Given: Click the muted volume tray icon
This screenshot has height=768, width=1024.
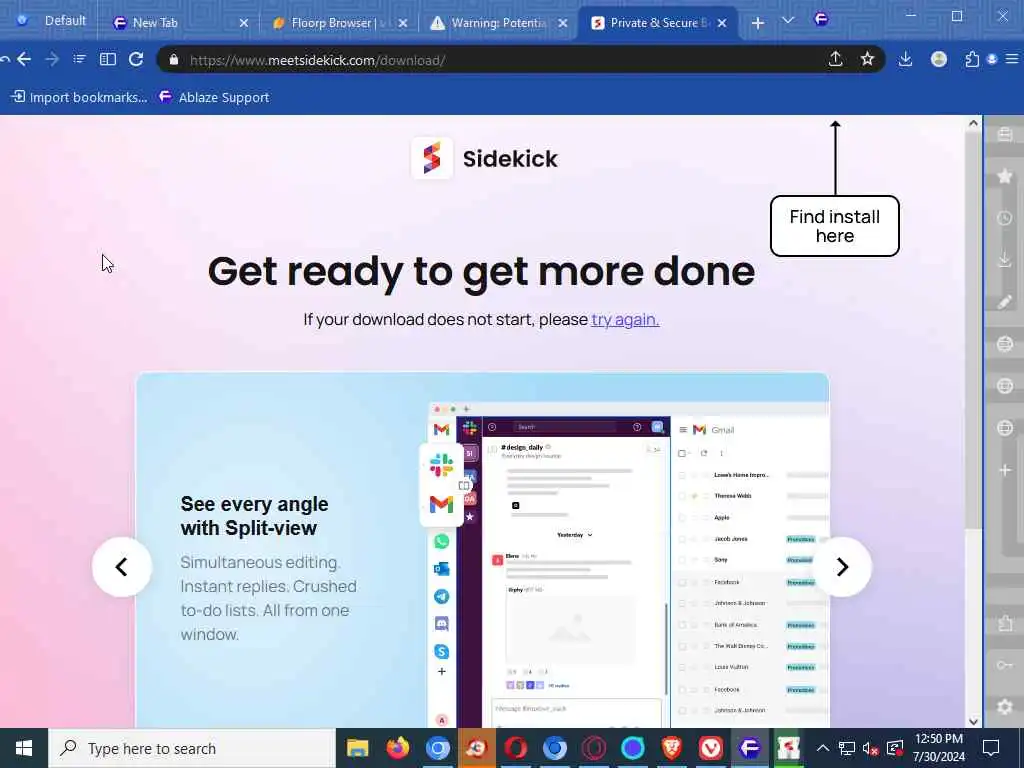Looking at the screenshot, I should pos(870,748).
